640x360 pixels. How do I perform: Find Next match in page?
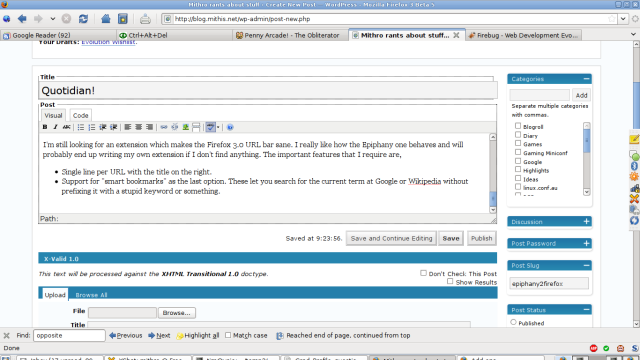tap(159, 336)
